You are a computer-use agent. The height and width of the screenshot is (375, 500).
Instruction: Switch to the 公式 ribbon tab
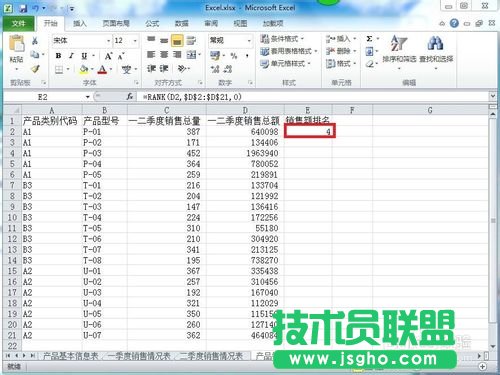point(152,23)
